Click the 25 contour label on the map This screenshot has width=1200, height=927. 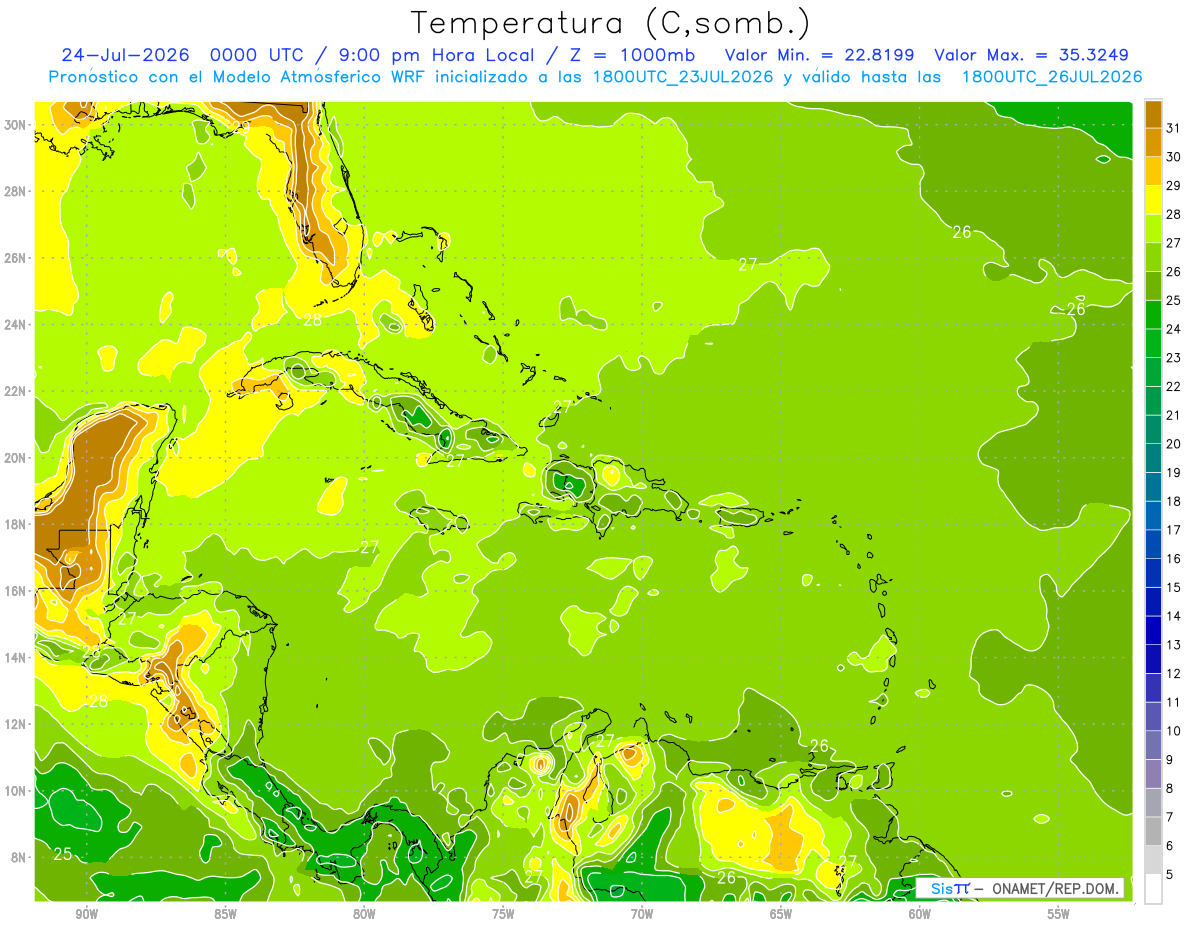click(x=62, y=854)
